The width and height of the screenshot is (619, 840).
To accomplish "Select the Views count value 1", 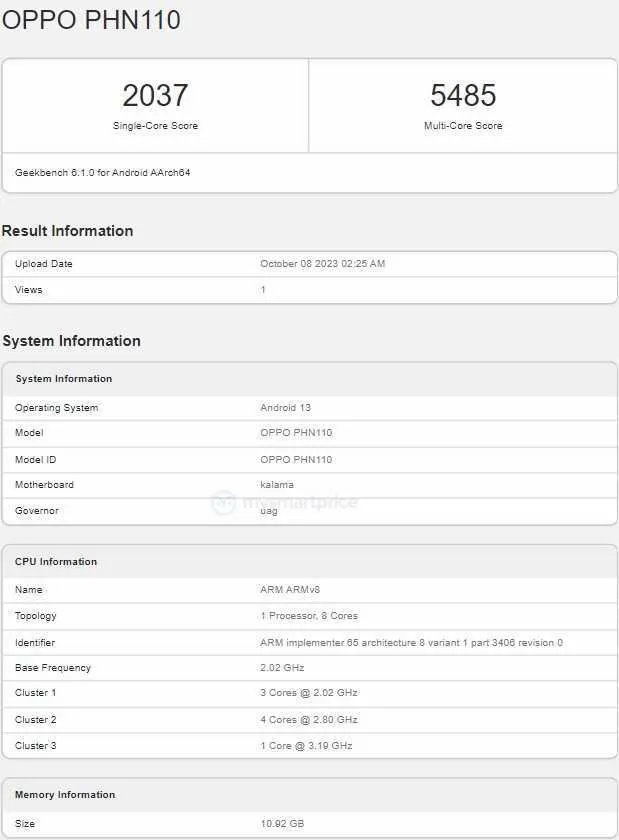I will [x=263, y=290].
